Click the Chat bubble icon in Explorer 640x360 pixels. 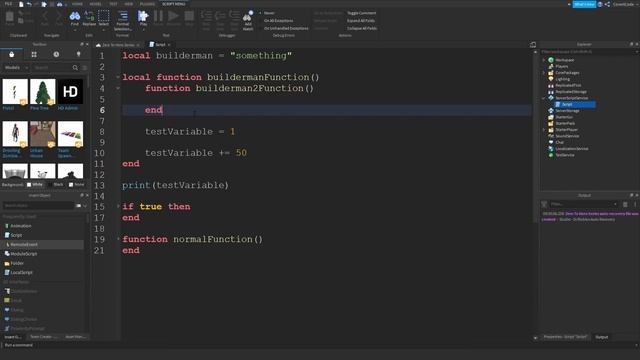pyautogui.click(x=551, y=142)
